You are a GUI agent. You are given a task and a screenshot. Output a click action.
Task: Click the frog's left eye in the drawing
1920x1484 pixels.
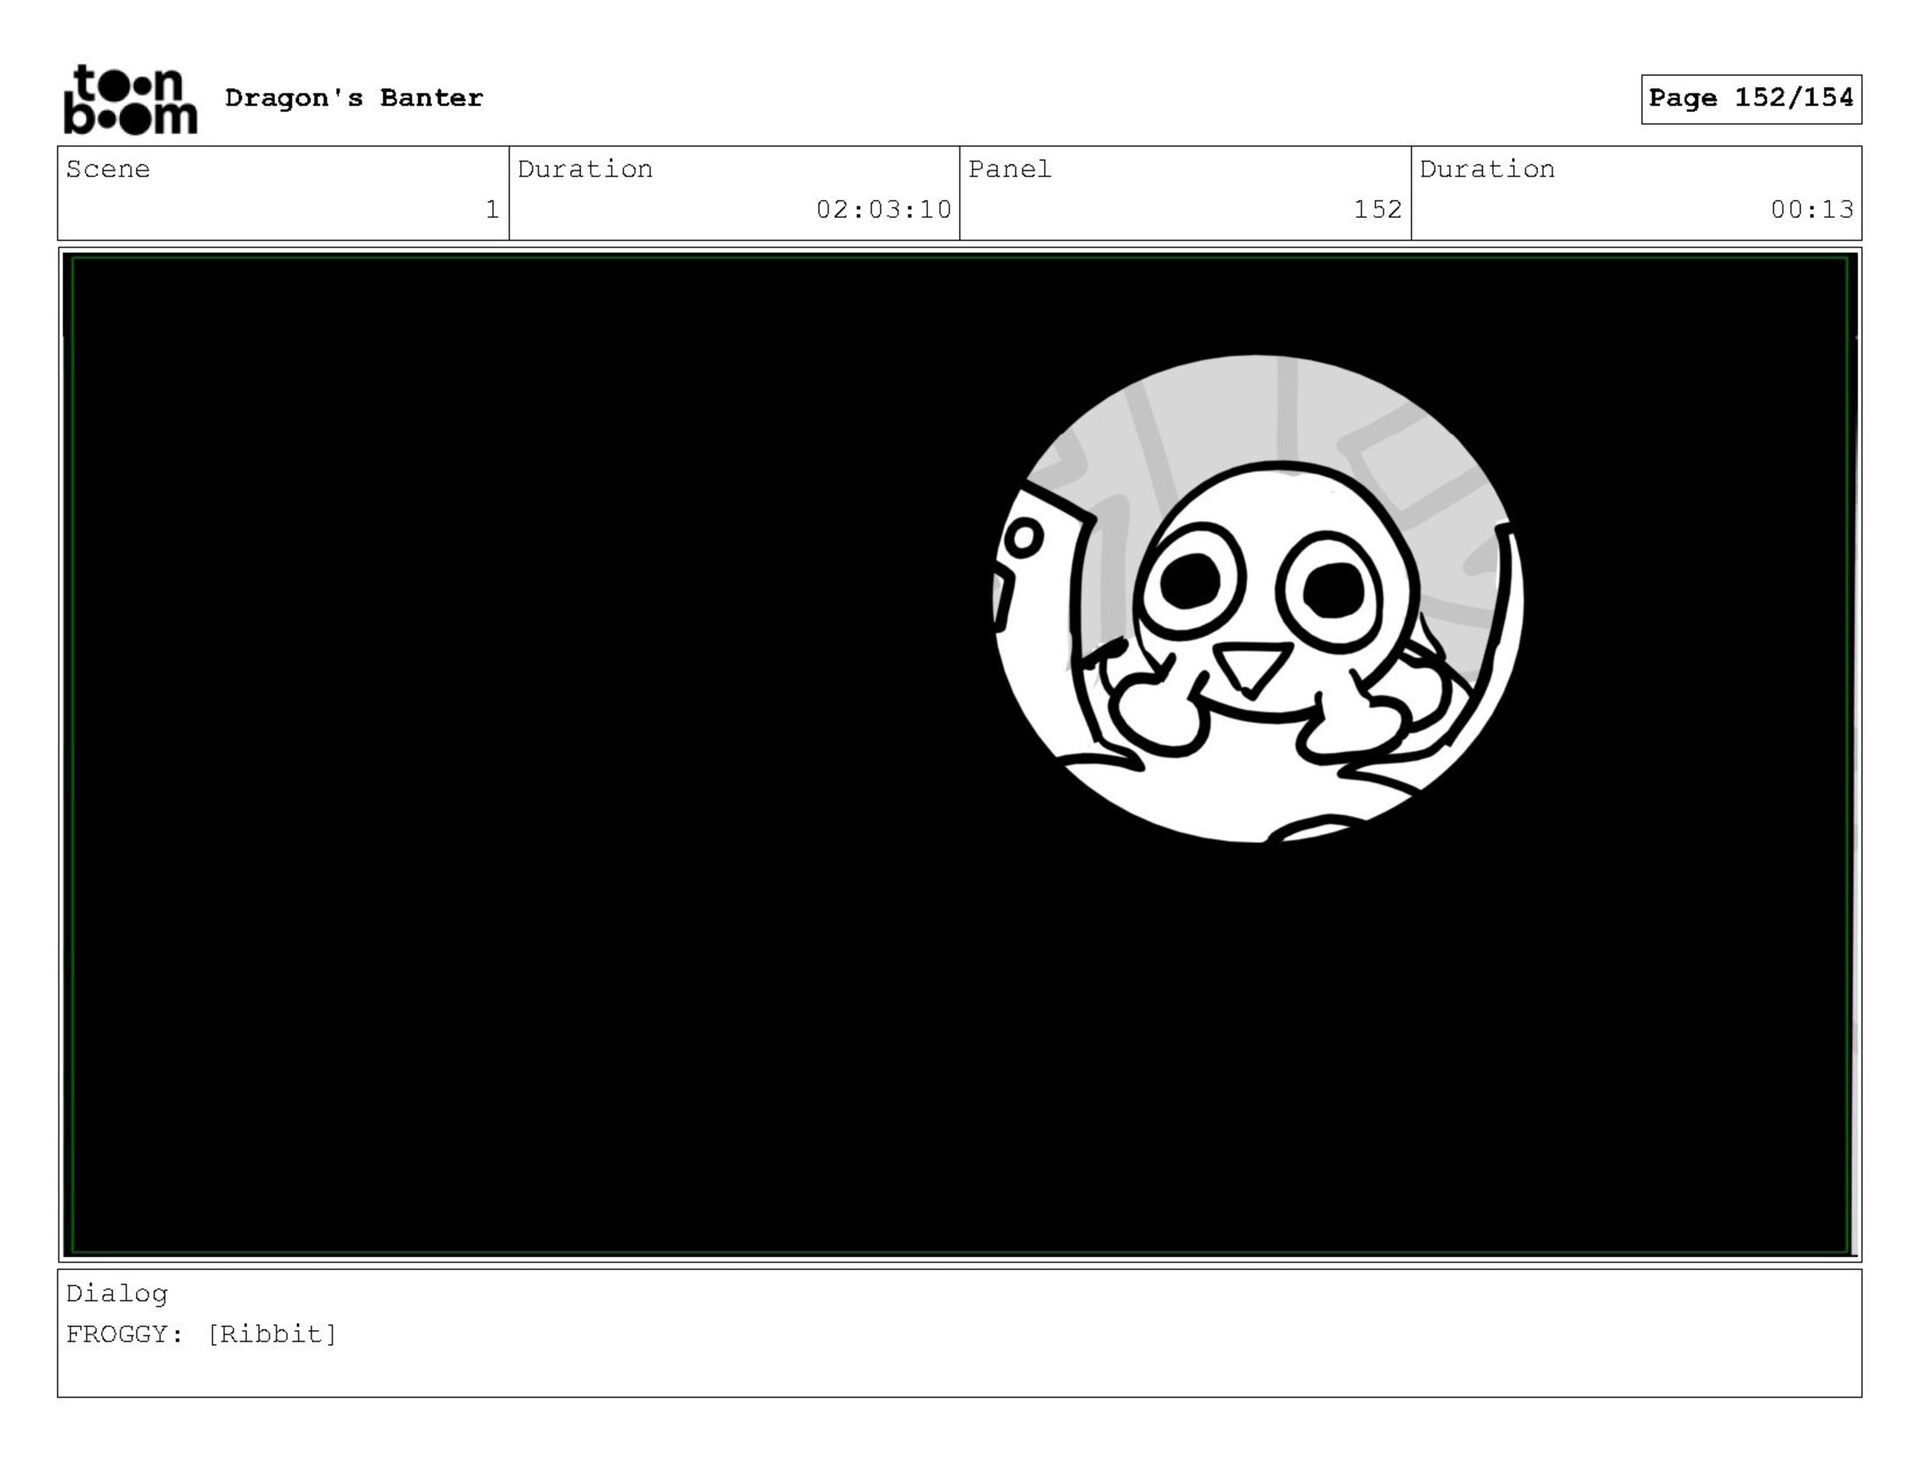click(1190, 580)
